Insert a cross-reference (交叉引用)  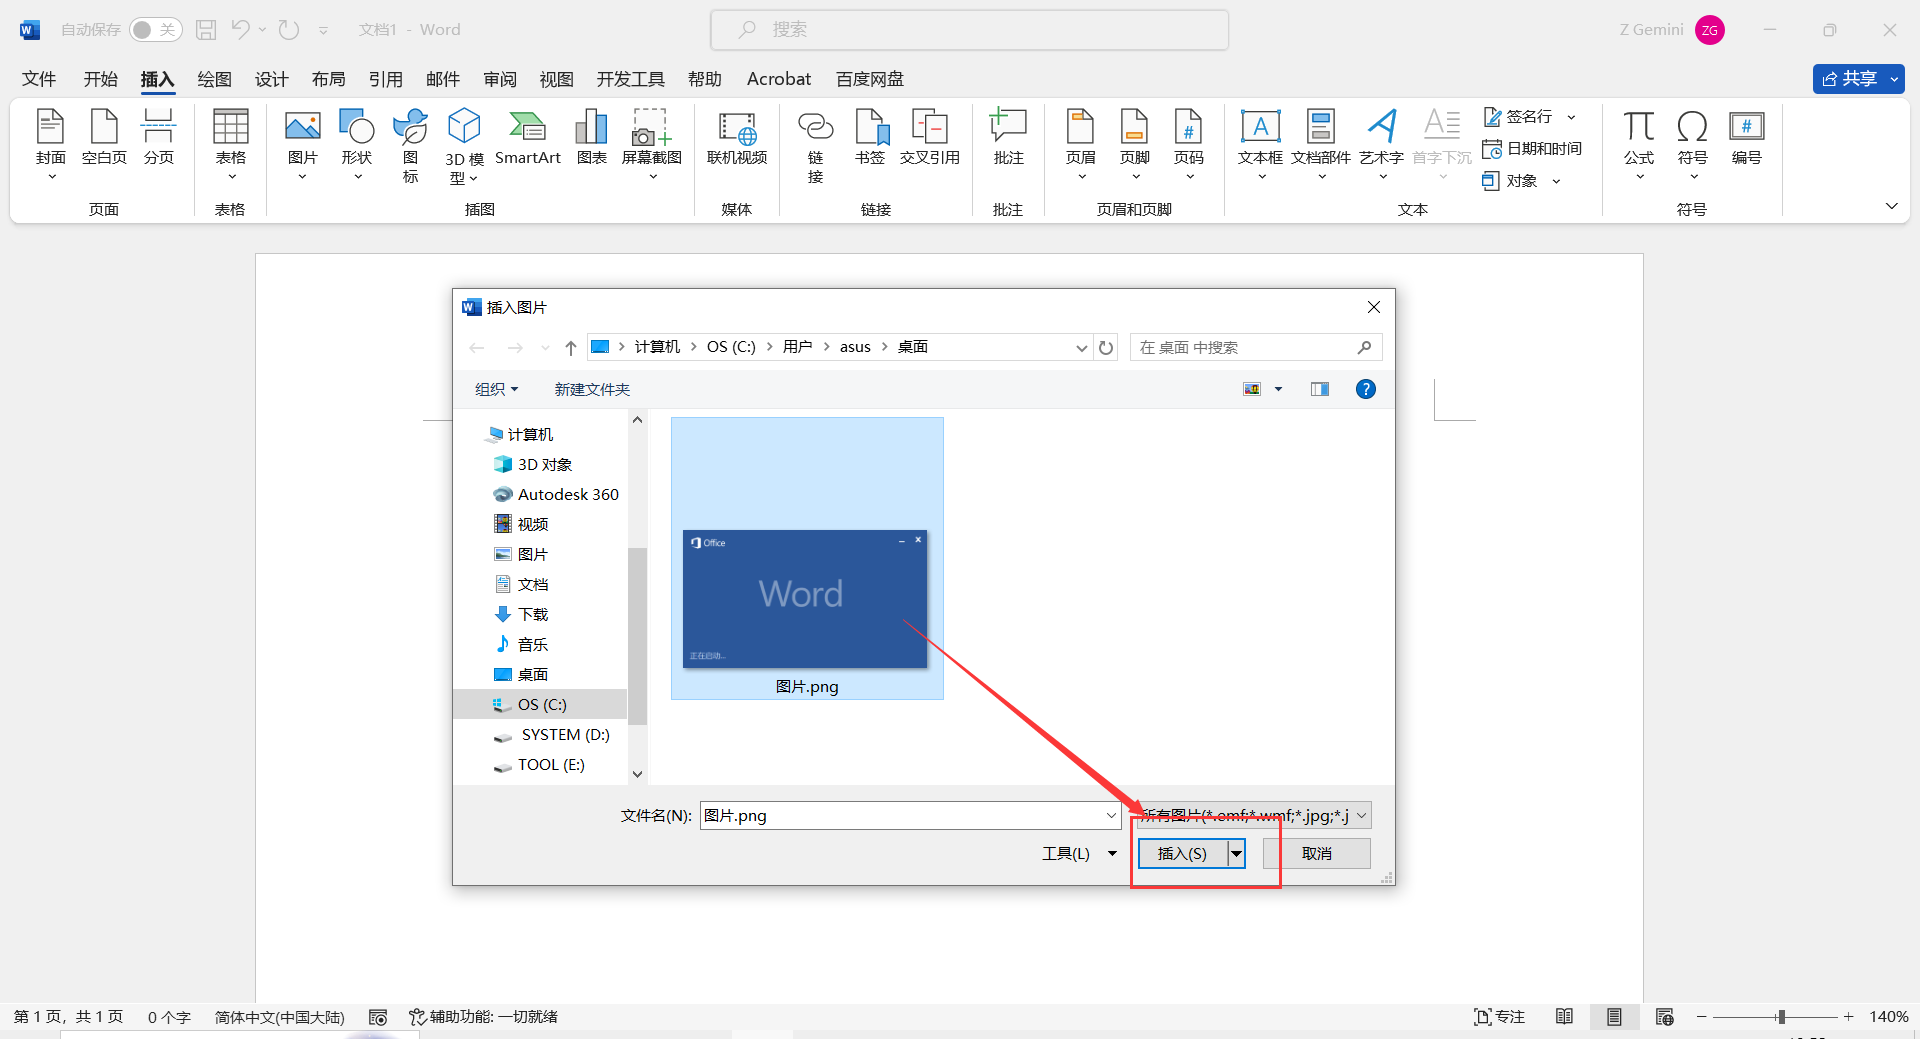coord(930,137)
